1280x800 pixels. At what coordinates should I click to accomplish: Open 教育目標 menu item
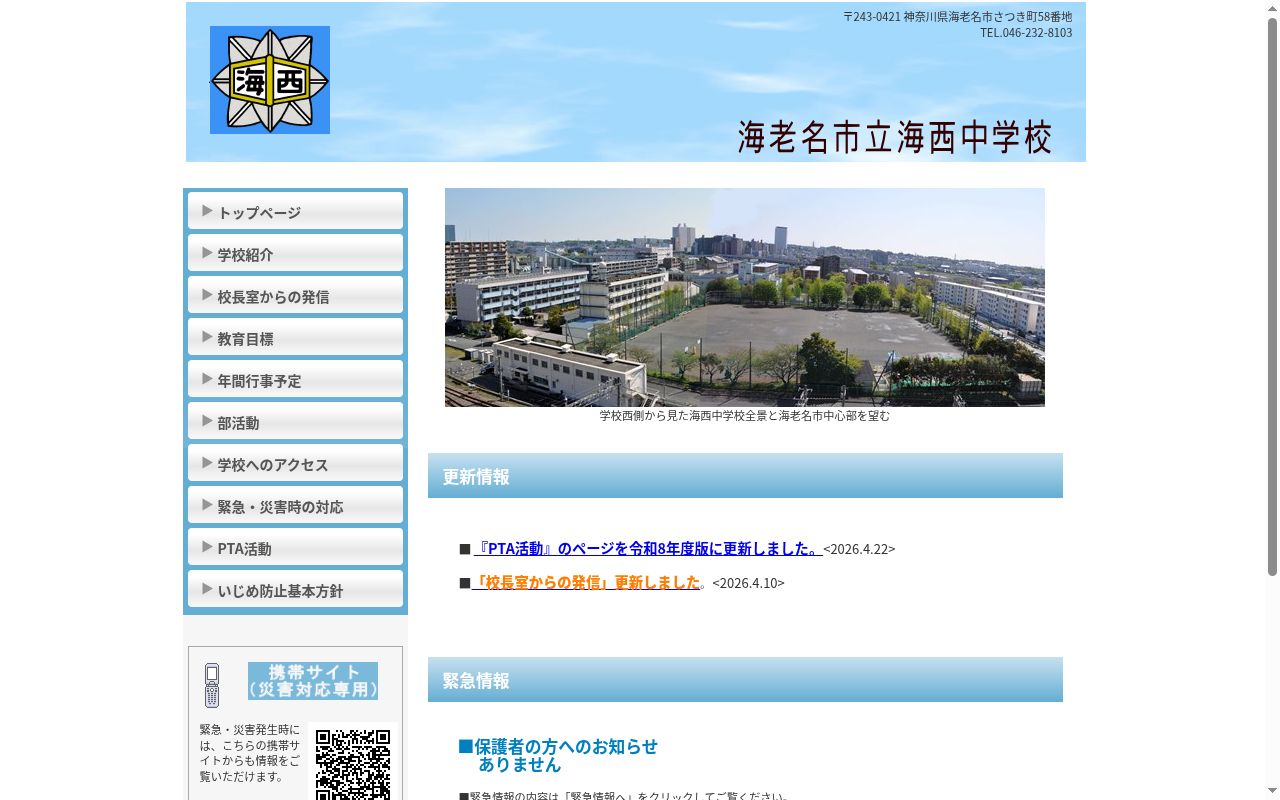click(295, 337)
